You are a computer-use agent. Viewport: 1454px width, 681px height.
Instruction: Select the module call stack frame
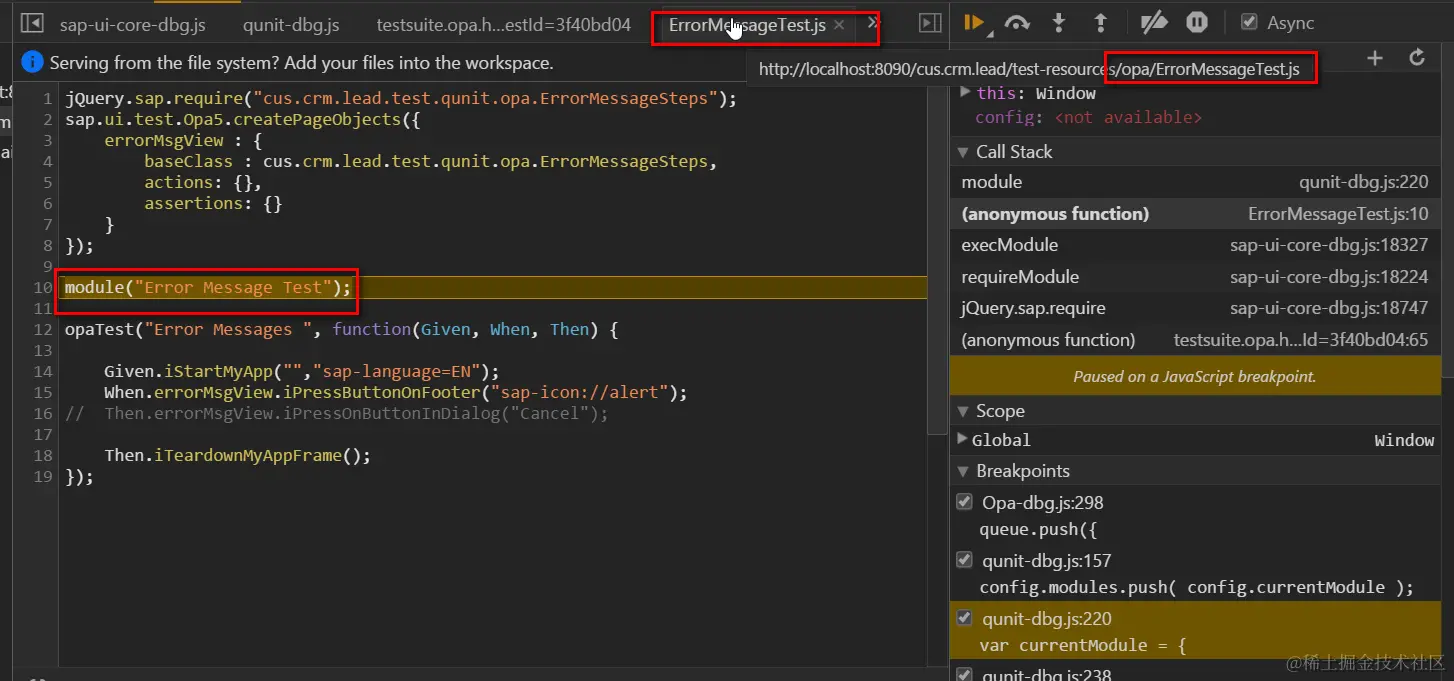coord(1195,182)
